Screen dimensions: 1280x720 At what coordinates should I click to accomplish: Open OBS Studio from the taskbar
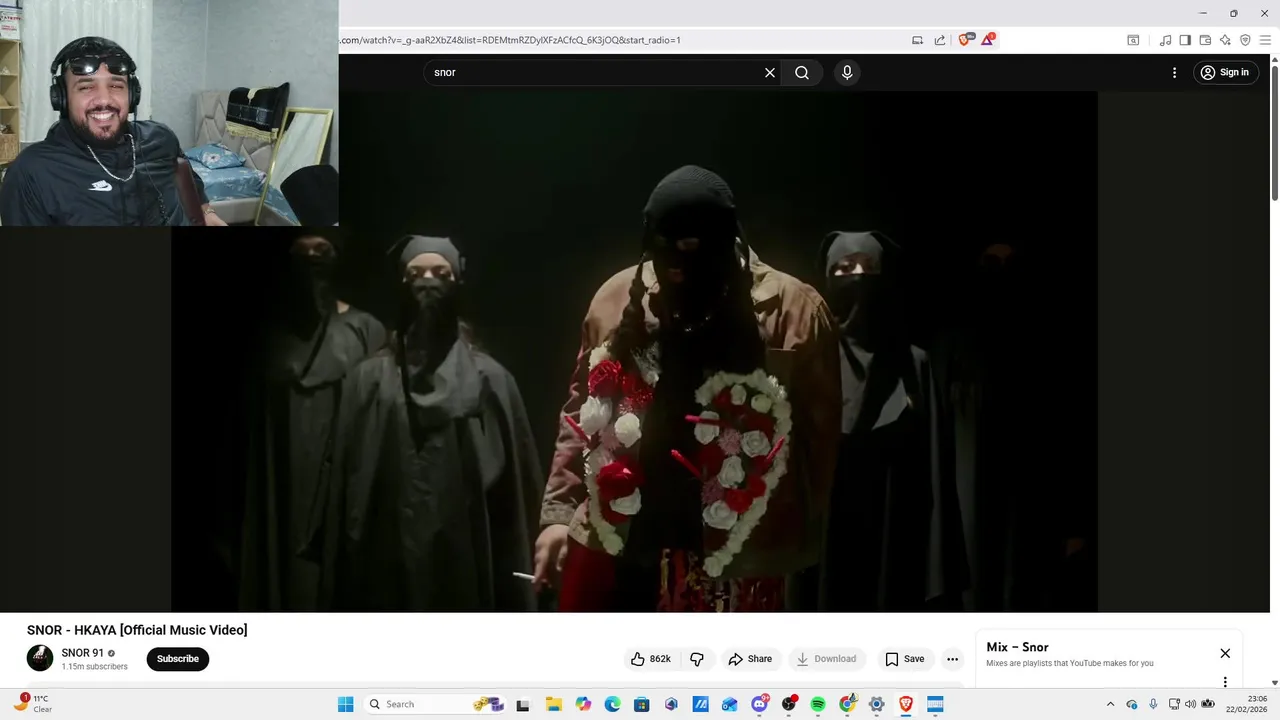789,704
